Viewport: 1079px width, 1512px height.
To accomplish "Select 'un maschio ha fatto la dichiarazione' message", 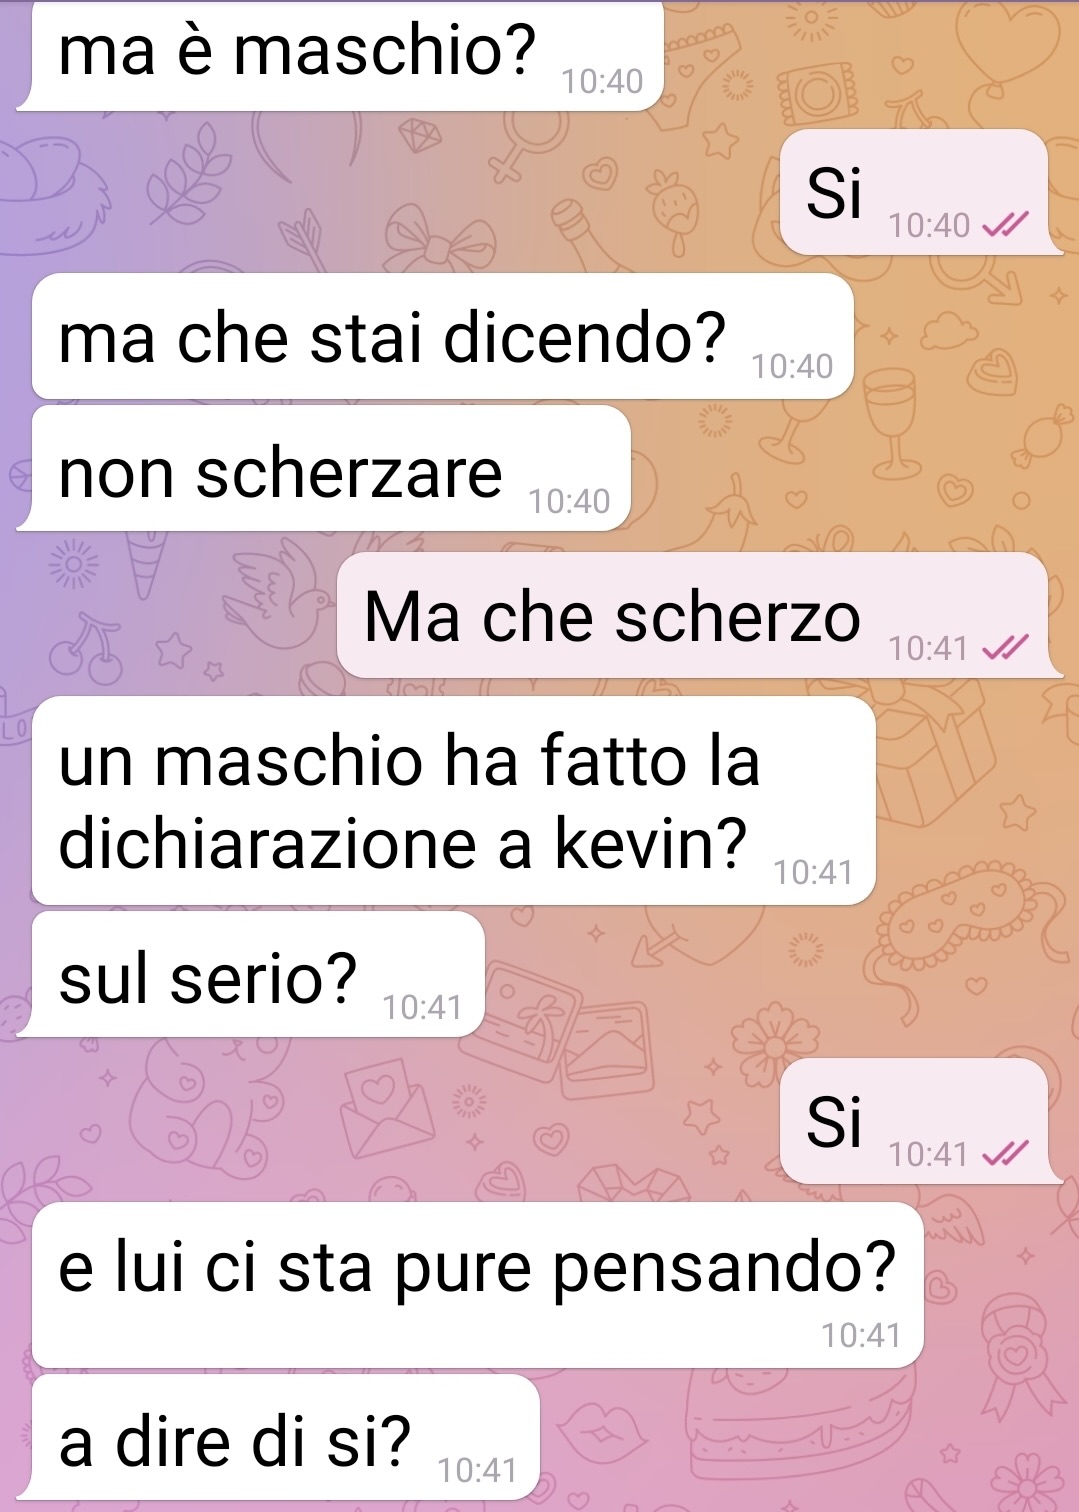I will pos(454,800).
